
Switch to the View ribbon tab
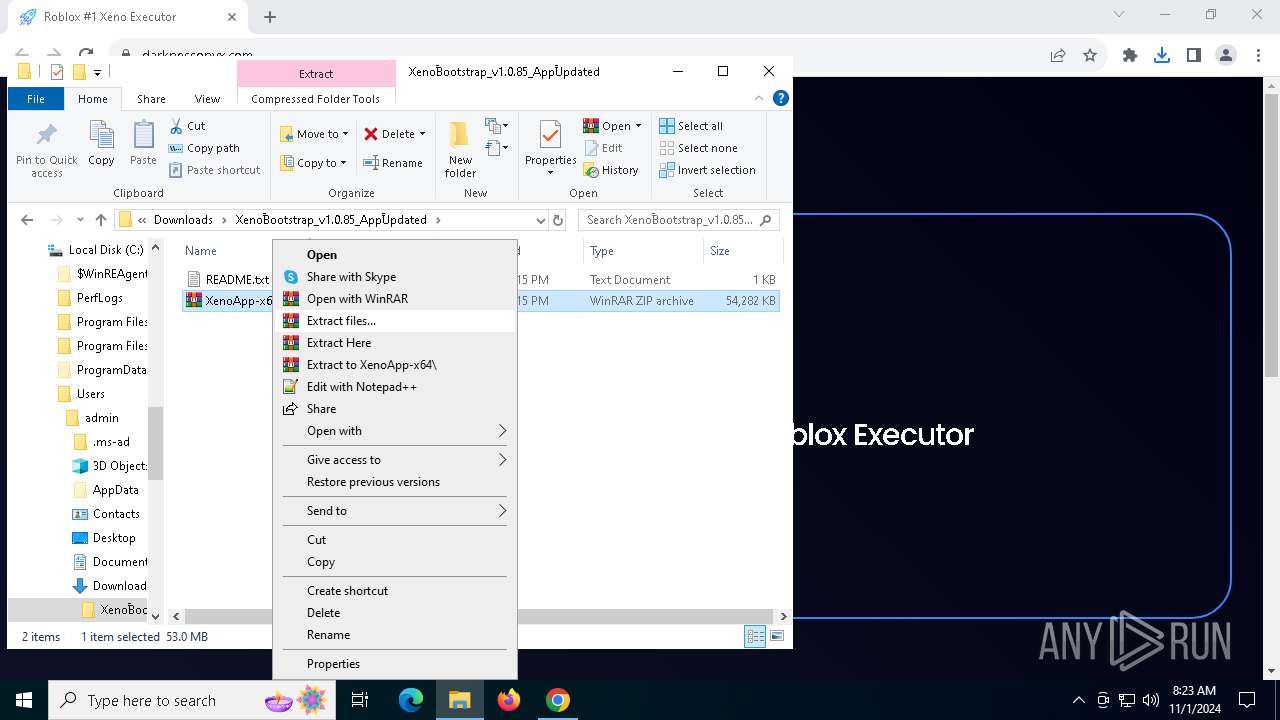click(x=207, y=99)
